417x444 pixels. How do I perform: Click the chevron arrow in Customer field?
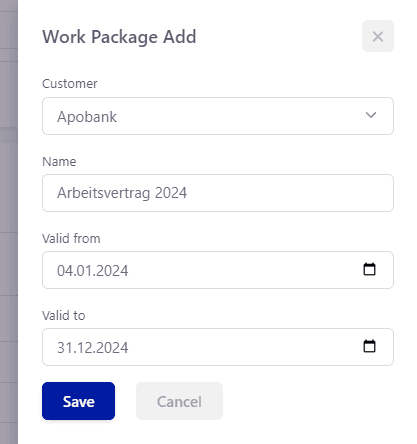(371, 115)
